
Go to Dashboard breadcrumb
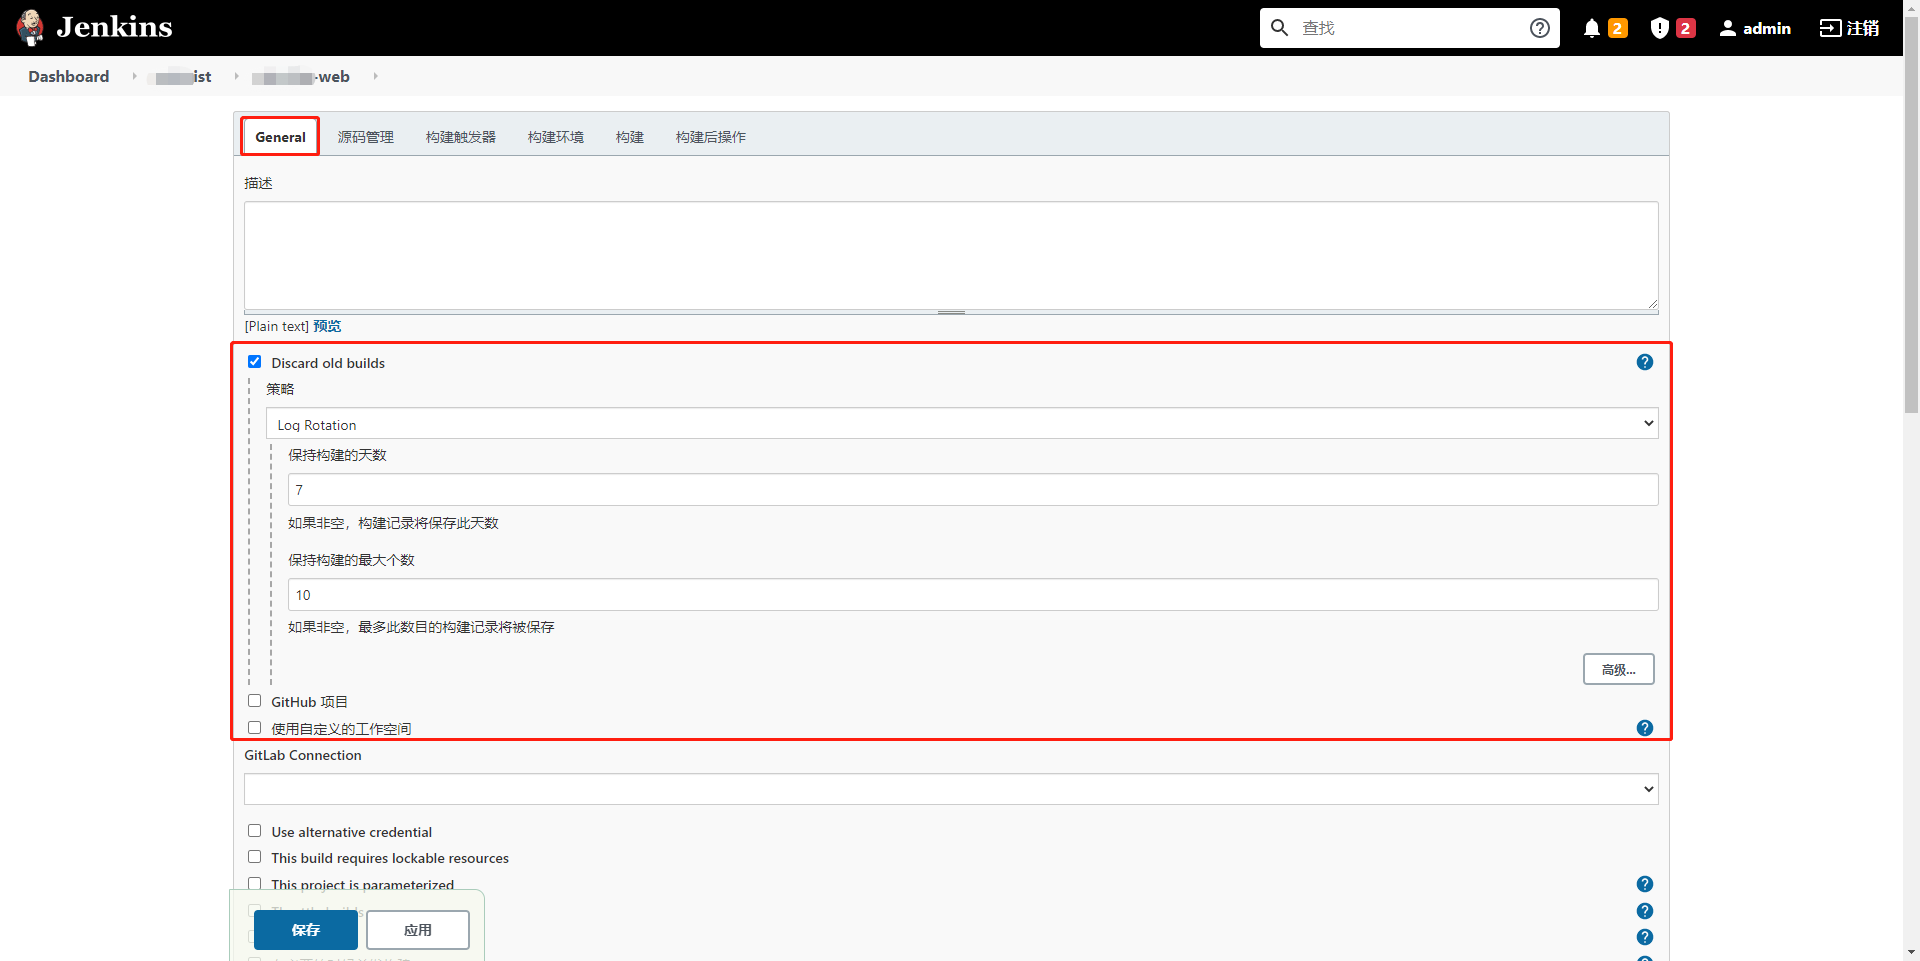[x=69, y=76]
